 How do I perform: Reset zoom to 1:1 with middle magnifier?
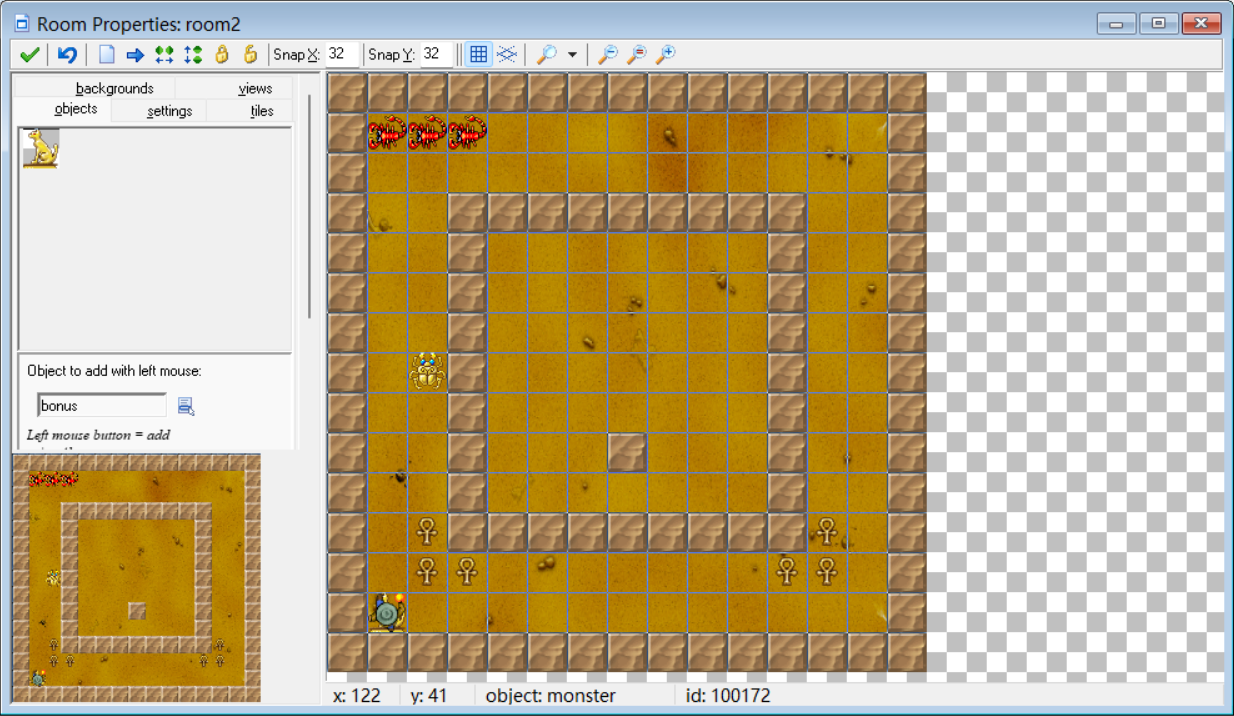636,55
